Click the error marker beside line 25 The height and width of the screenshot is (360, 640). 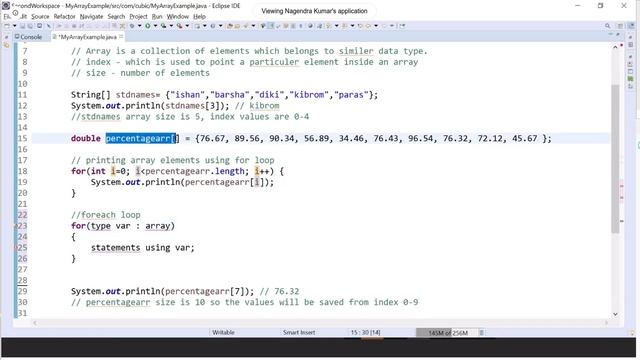16,247
